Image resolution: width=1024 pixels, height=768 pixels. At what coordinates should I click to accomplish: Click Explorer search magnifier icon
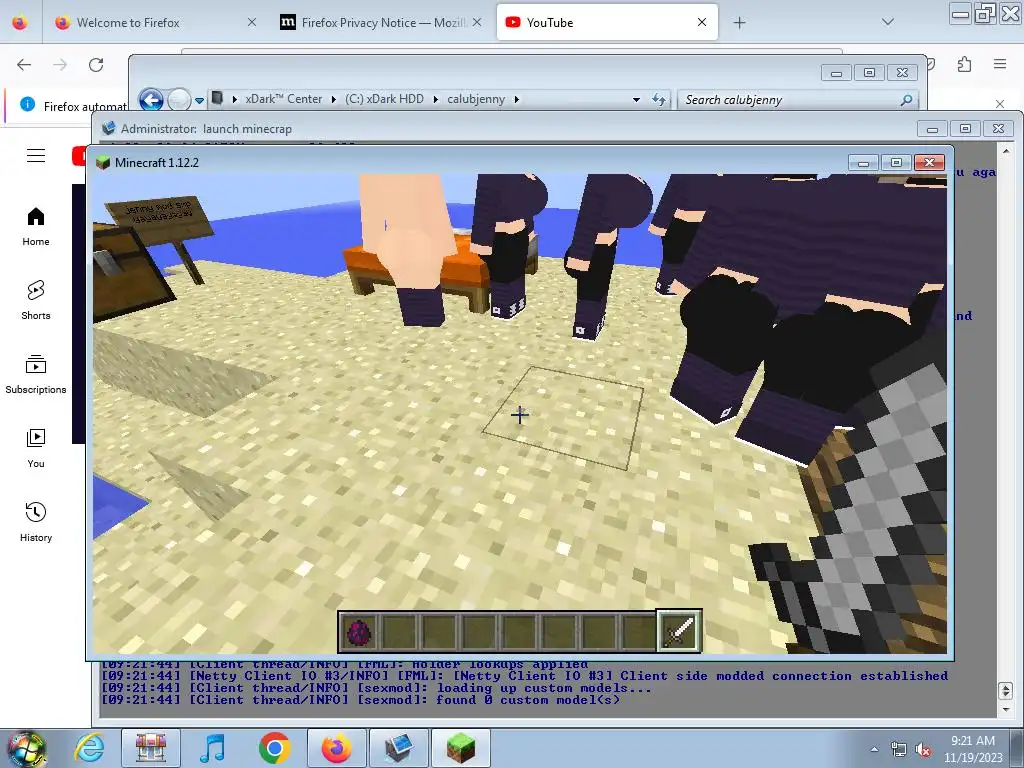click(906, 100)
